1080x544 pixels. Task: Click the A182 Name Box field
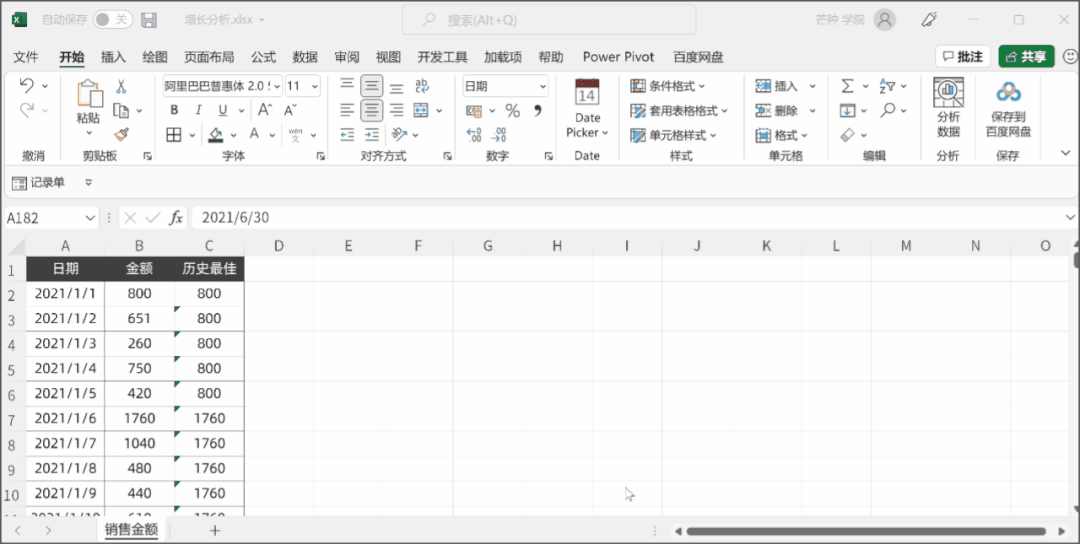tap(45, 218)
